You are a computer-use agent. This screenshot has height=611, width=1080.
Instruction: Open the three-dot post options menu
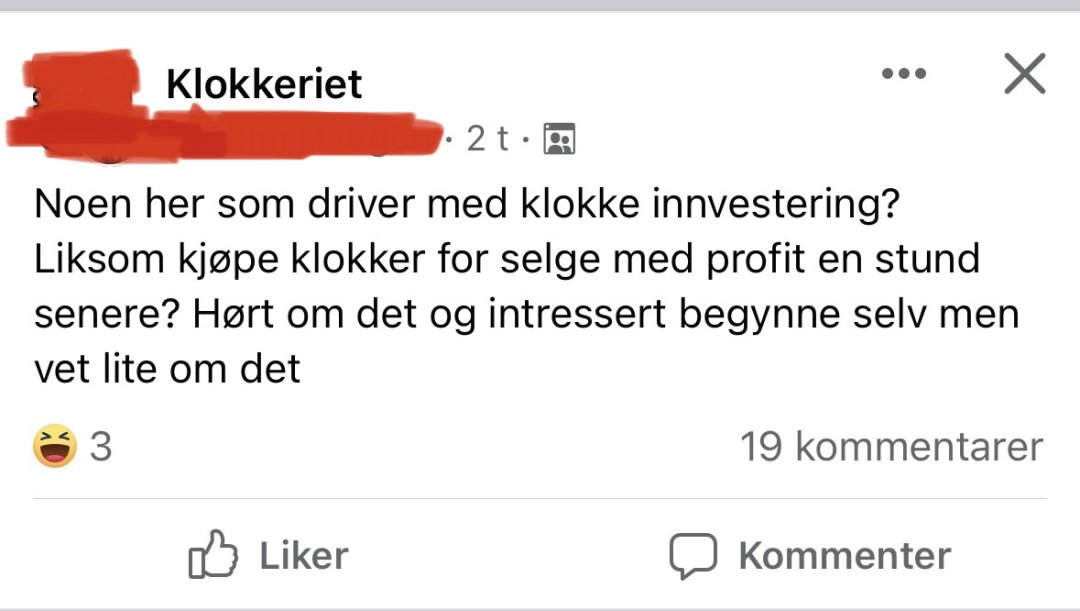tap(903, 74)
